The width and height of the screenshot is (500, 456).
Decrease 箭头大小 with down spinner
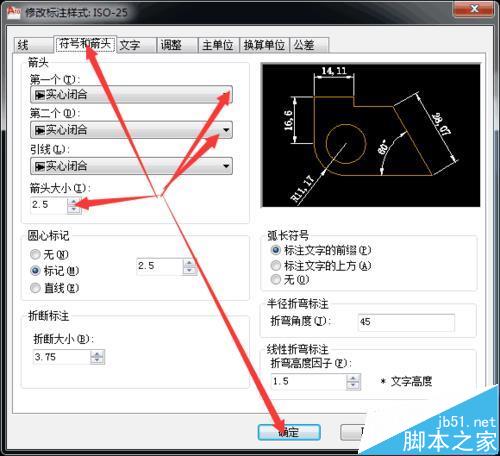[74, 210]
